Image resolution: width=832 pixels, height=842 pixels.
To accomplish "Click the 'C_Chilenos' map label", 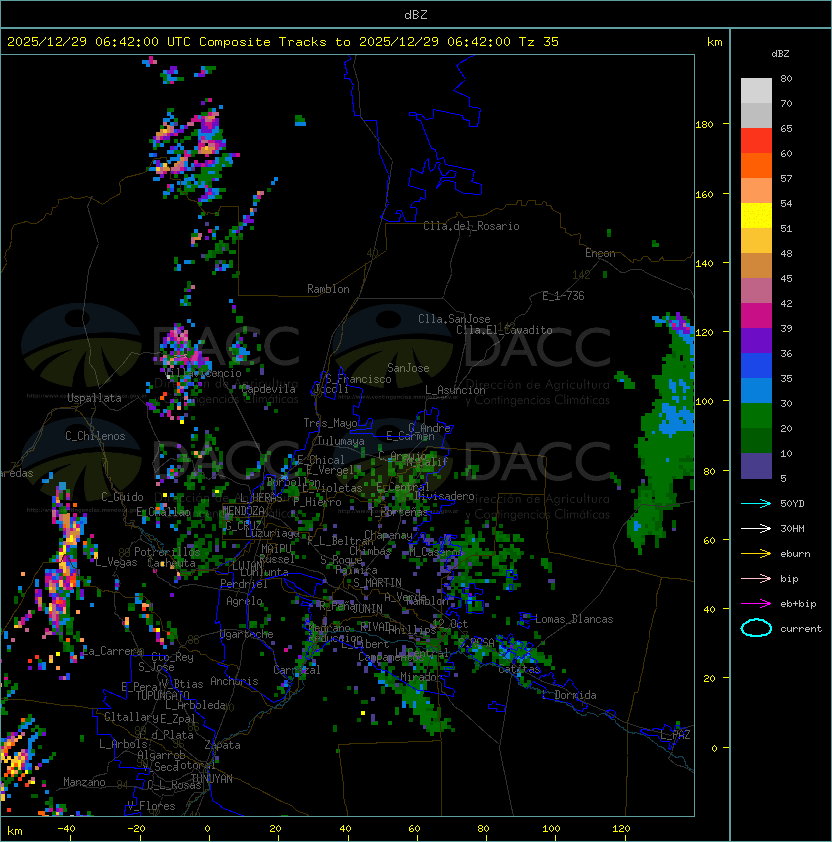I will 95,436.
